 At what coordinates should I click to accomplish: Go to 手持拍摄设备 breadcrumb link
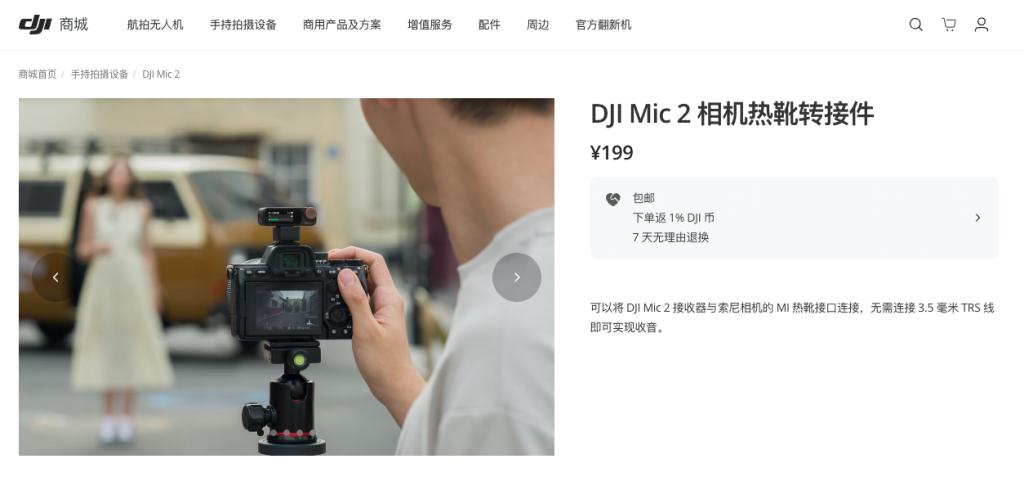tap(99, 74)
